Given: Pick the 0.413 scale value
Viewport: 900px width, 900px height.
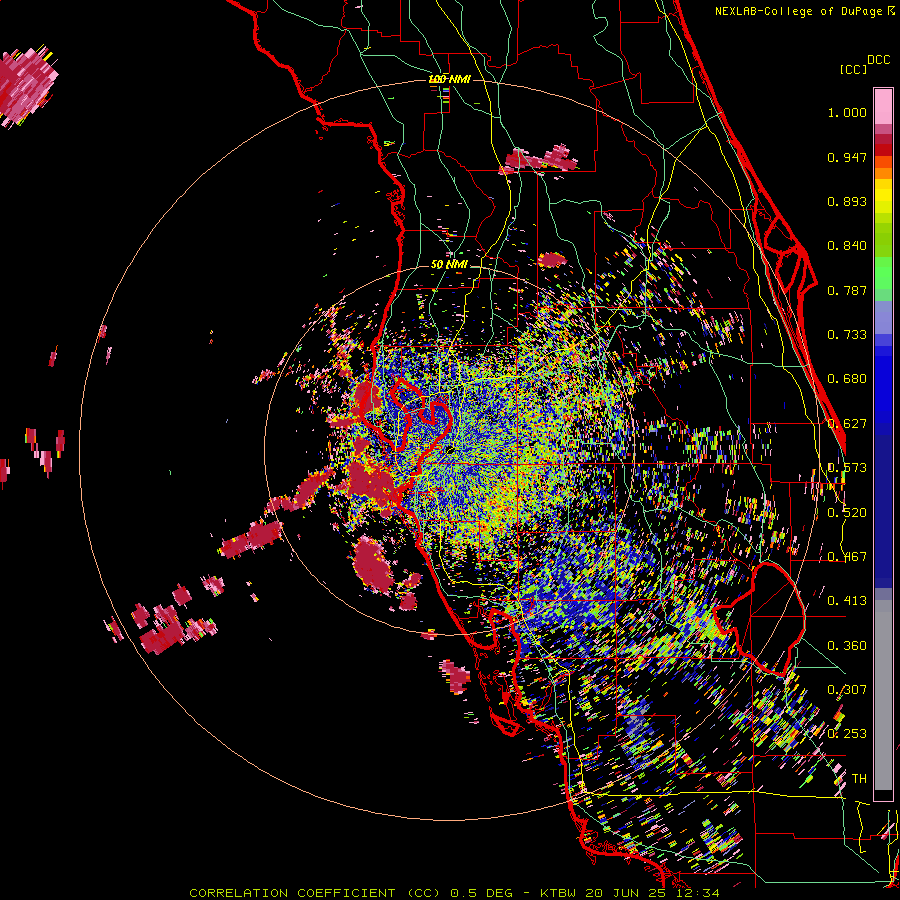Looking at the screenshot, I should pyautogui.click(x=847, y=601).
